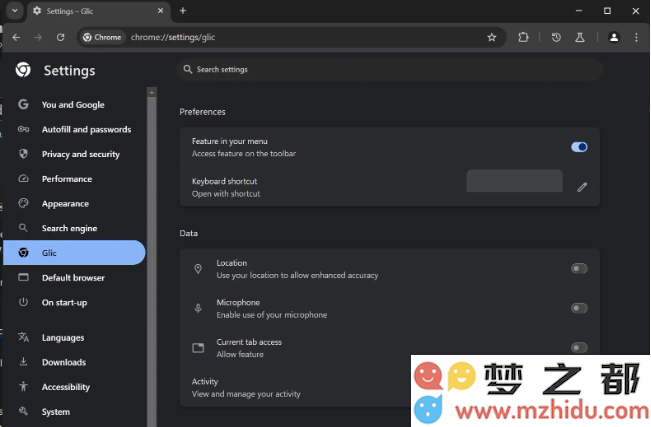Enable Current tab access toggle

[x=579, y=348]
